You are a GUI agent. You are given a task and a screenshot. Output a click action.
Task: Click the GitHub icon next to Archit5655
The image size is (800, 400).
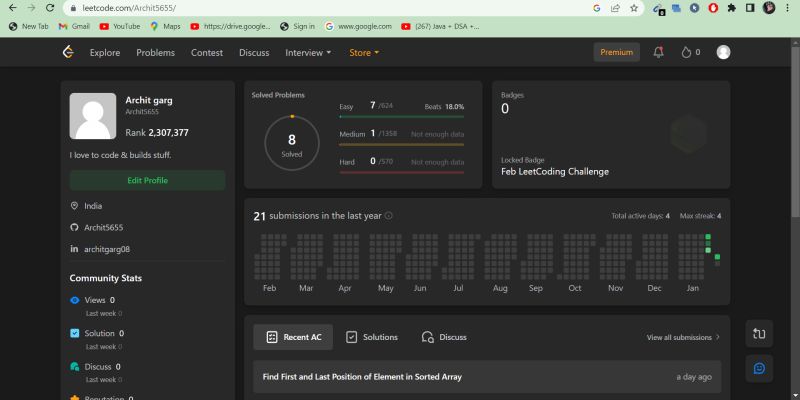[x=74, y=228]
